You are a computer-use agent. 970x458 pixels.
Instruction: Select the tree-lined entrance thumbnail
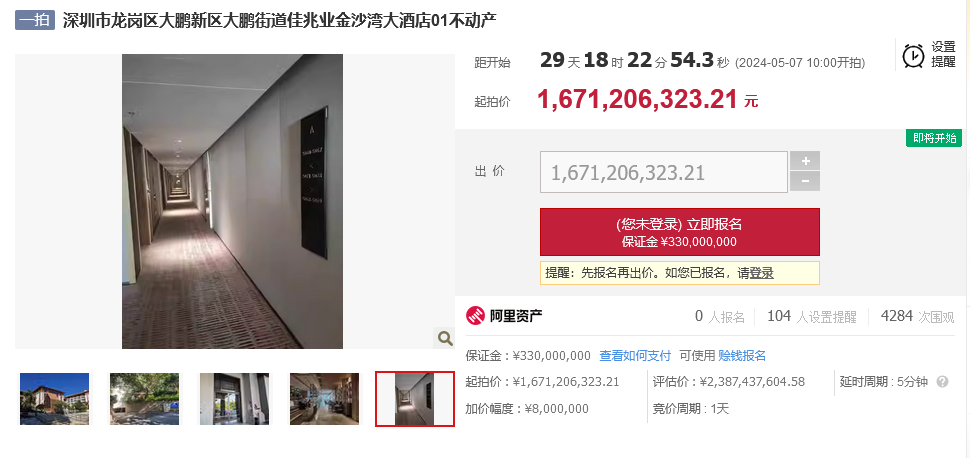coord(144,399)
